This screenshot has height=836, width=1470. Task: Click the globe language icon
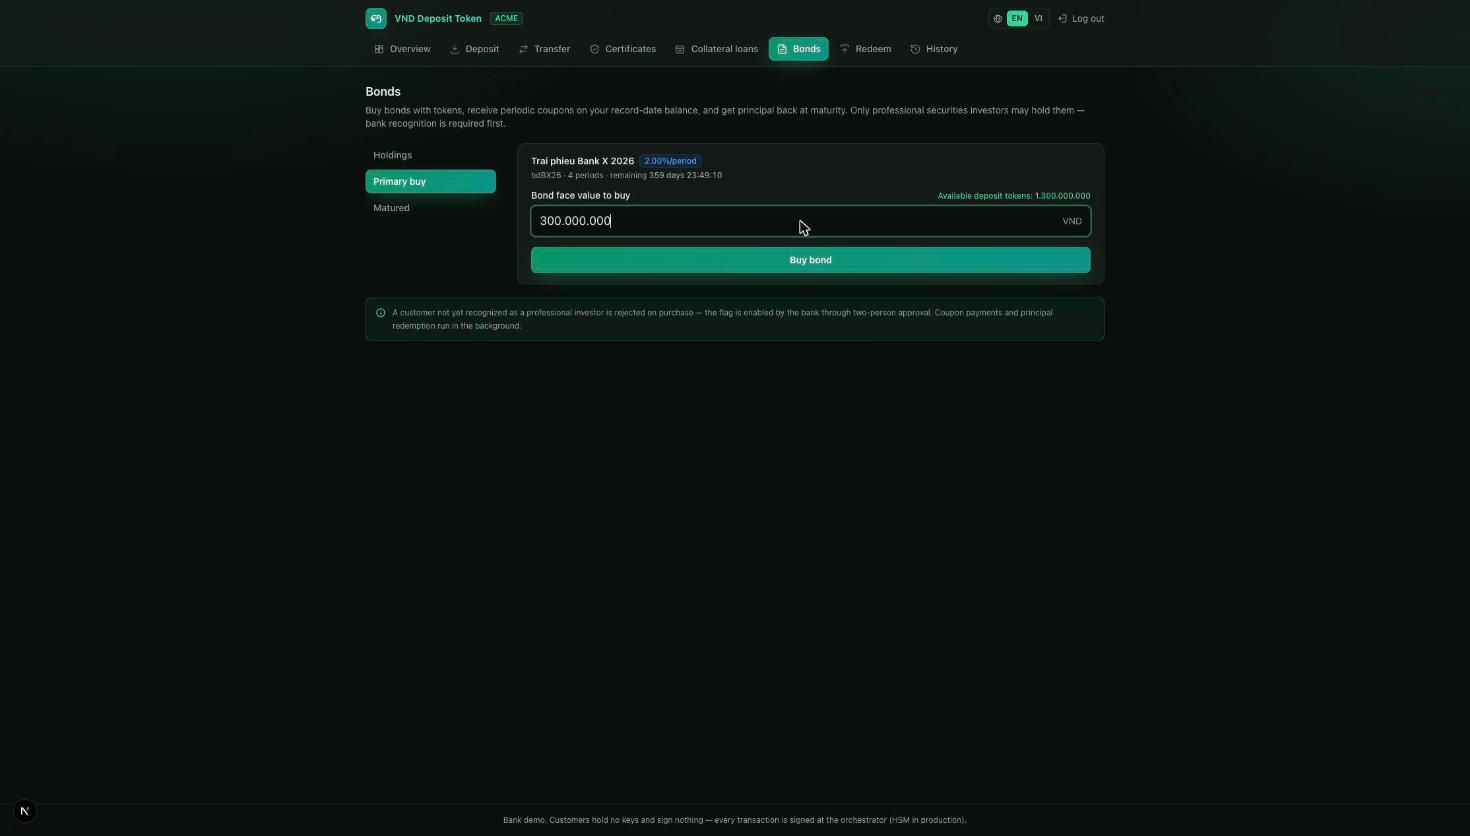tap(998, 18)
